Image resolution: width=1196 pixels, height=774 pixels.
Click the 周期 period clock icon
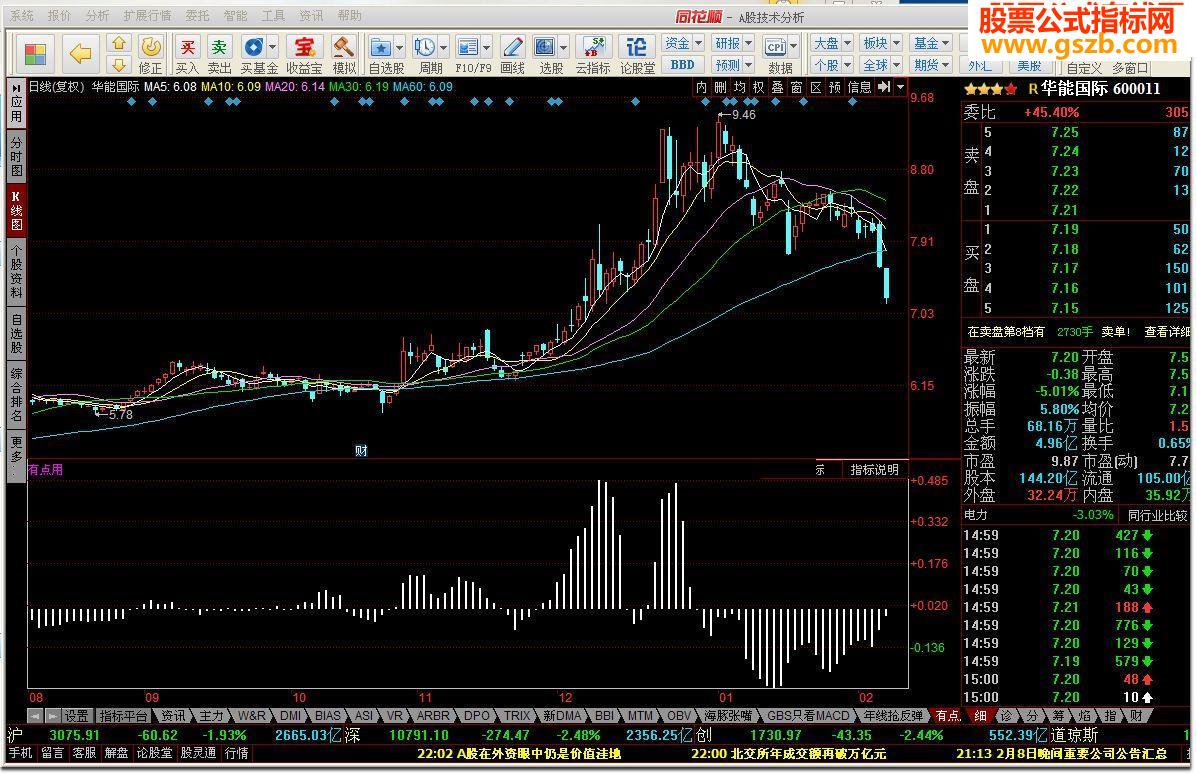(x=425, y=47)
